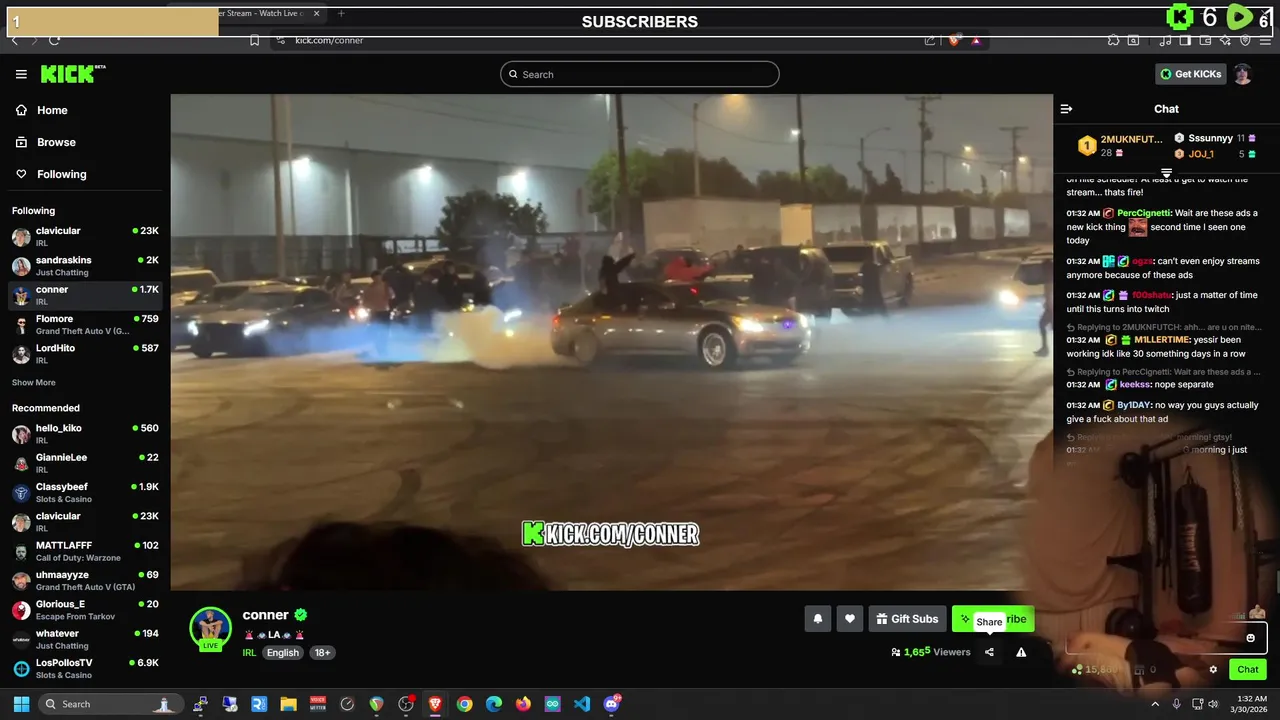
Task: Open sandraskins channel in sidebar
Action: click(x=85, y=266)
